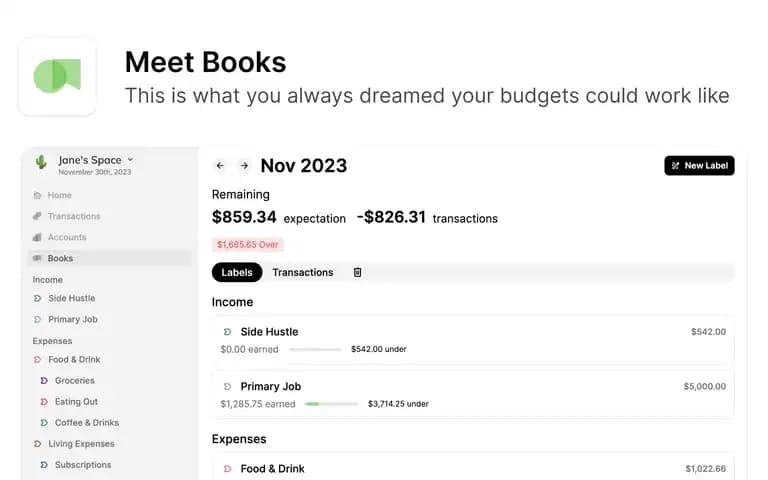Screen dimensions: 768x480
Task: Open Jane's Space workspace dropdown
Action: click(96, 160)
